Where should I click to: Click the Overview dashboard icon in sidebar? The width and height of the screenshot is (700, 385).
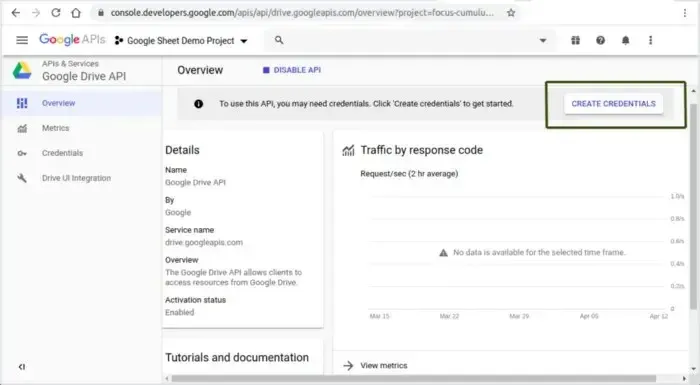point(22,103)
